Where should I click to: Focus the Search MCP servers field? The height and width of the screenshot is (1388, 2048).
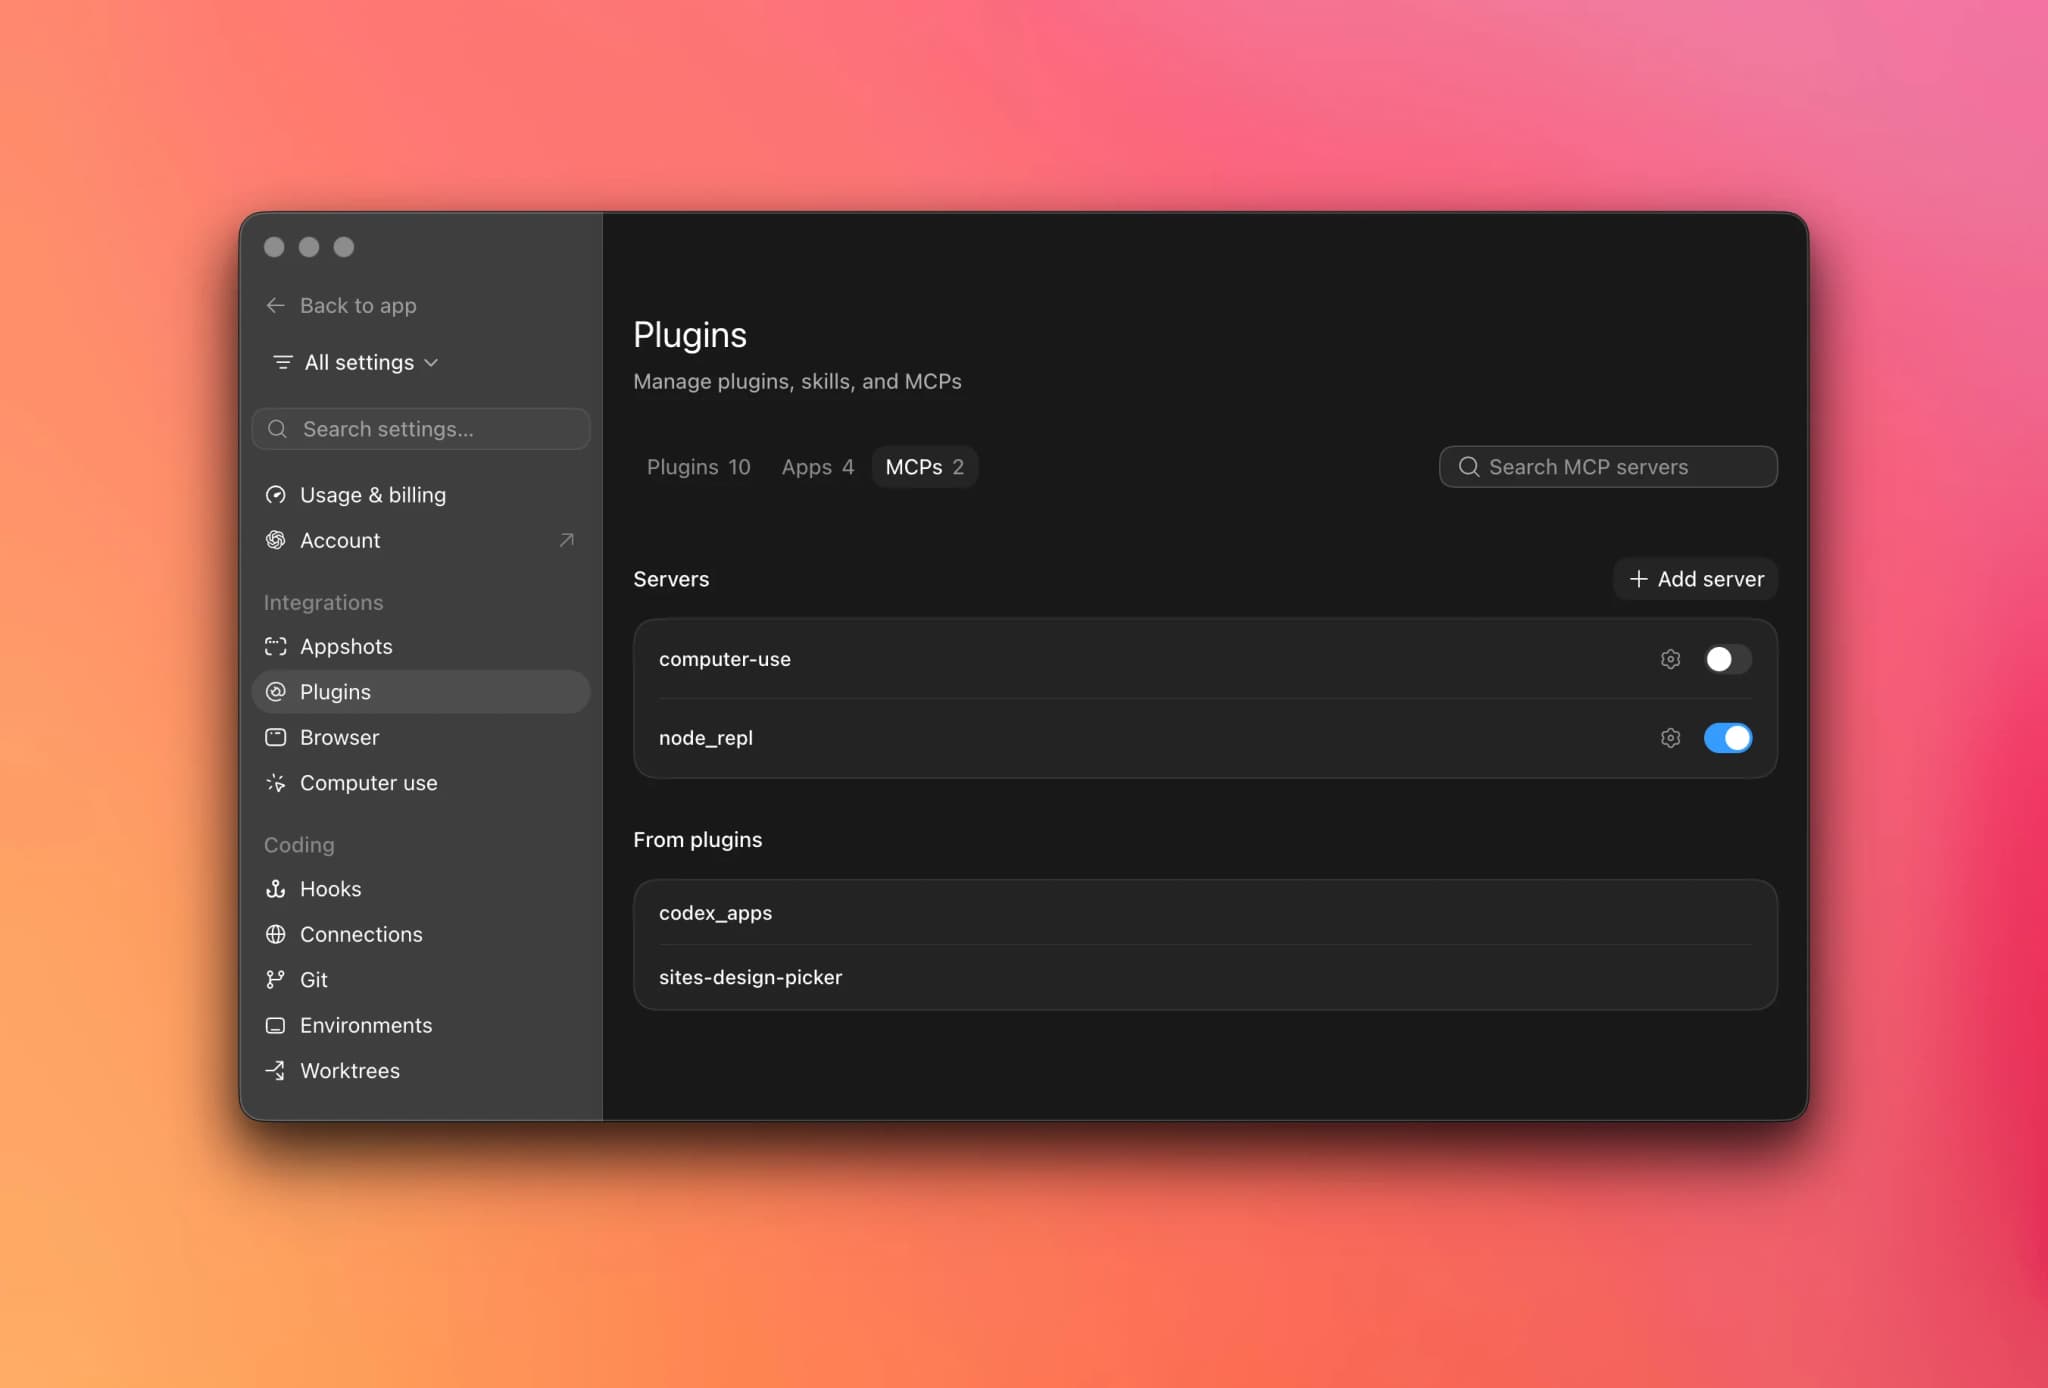(1608, 467)
